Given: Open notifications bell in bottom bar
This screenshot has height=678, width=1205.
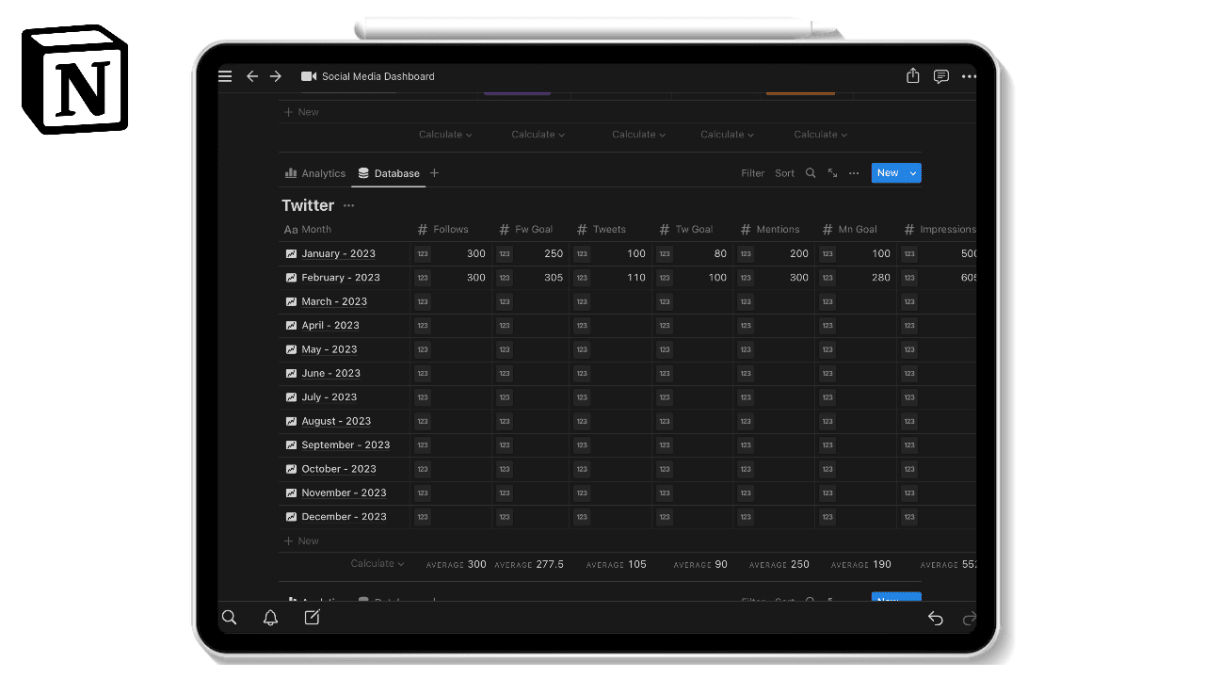Looking at the screenshot, I should pos(270,618).
